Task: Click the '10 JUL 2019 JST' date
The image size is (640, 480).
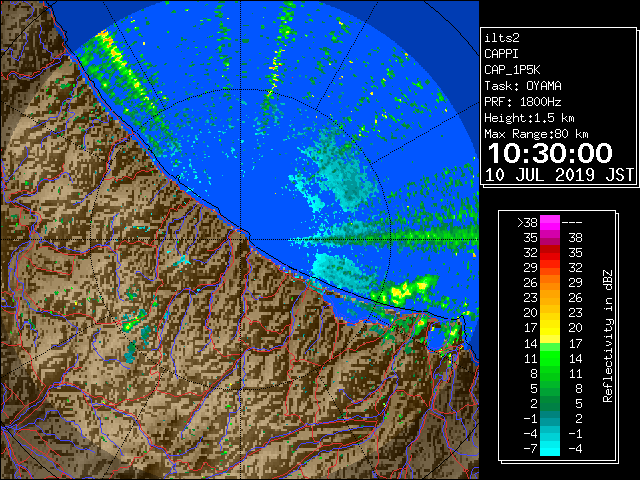Action: point(560,175)
